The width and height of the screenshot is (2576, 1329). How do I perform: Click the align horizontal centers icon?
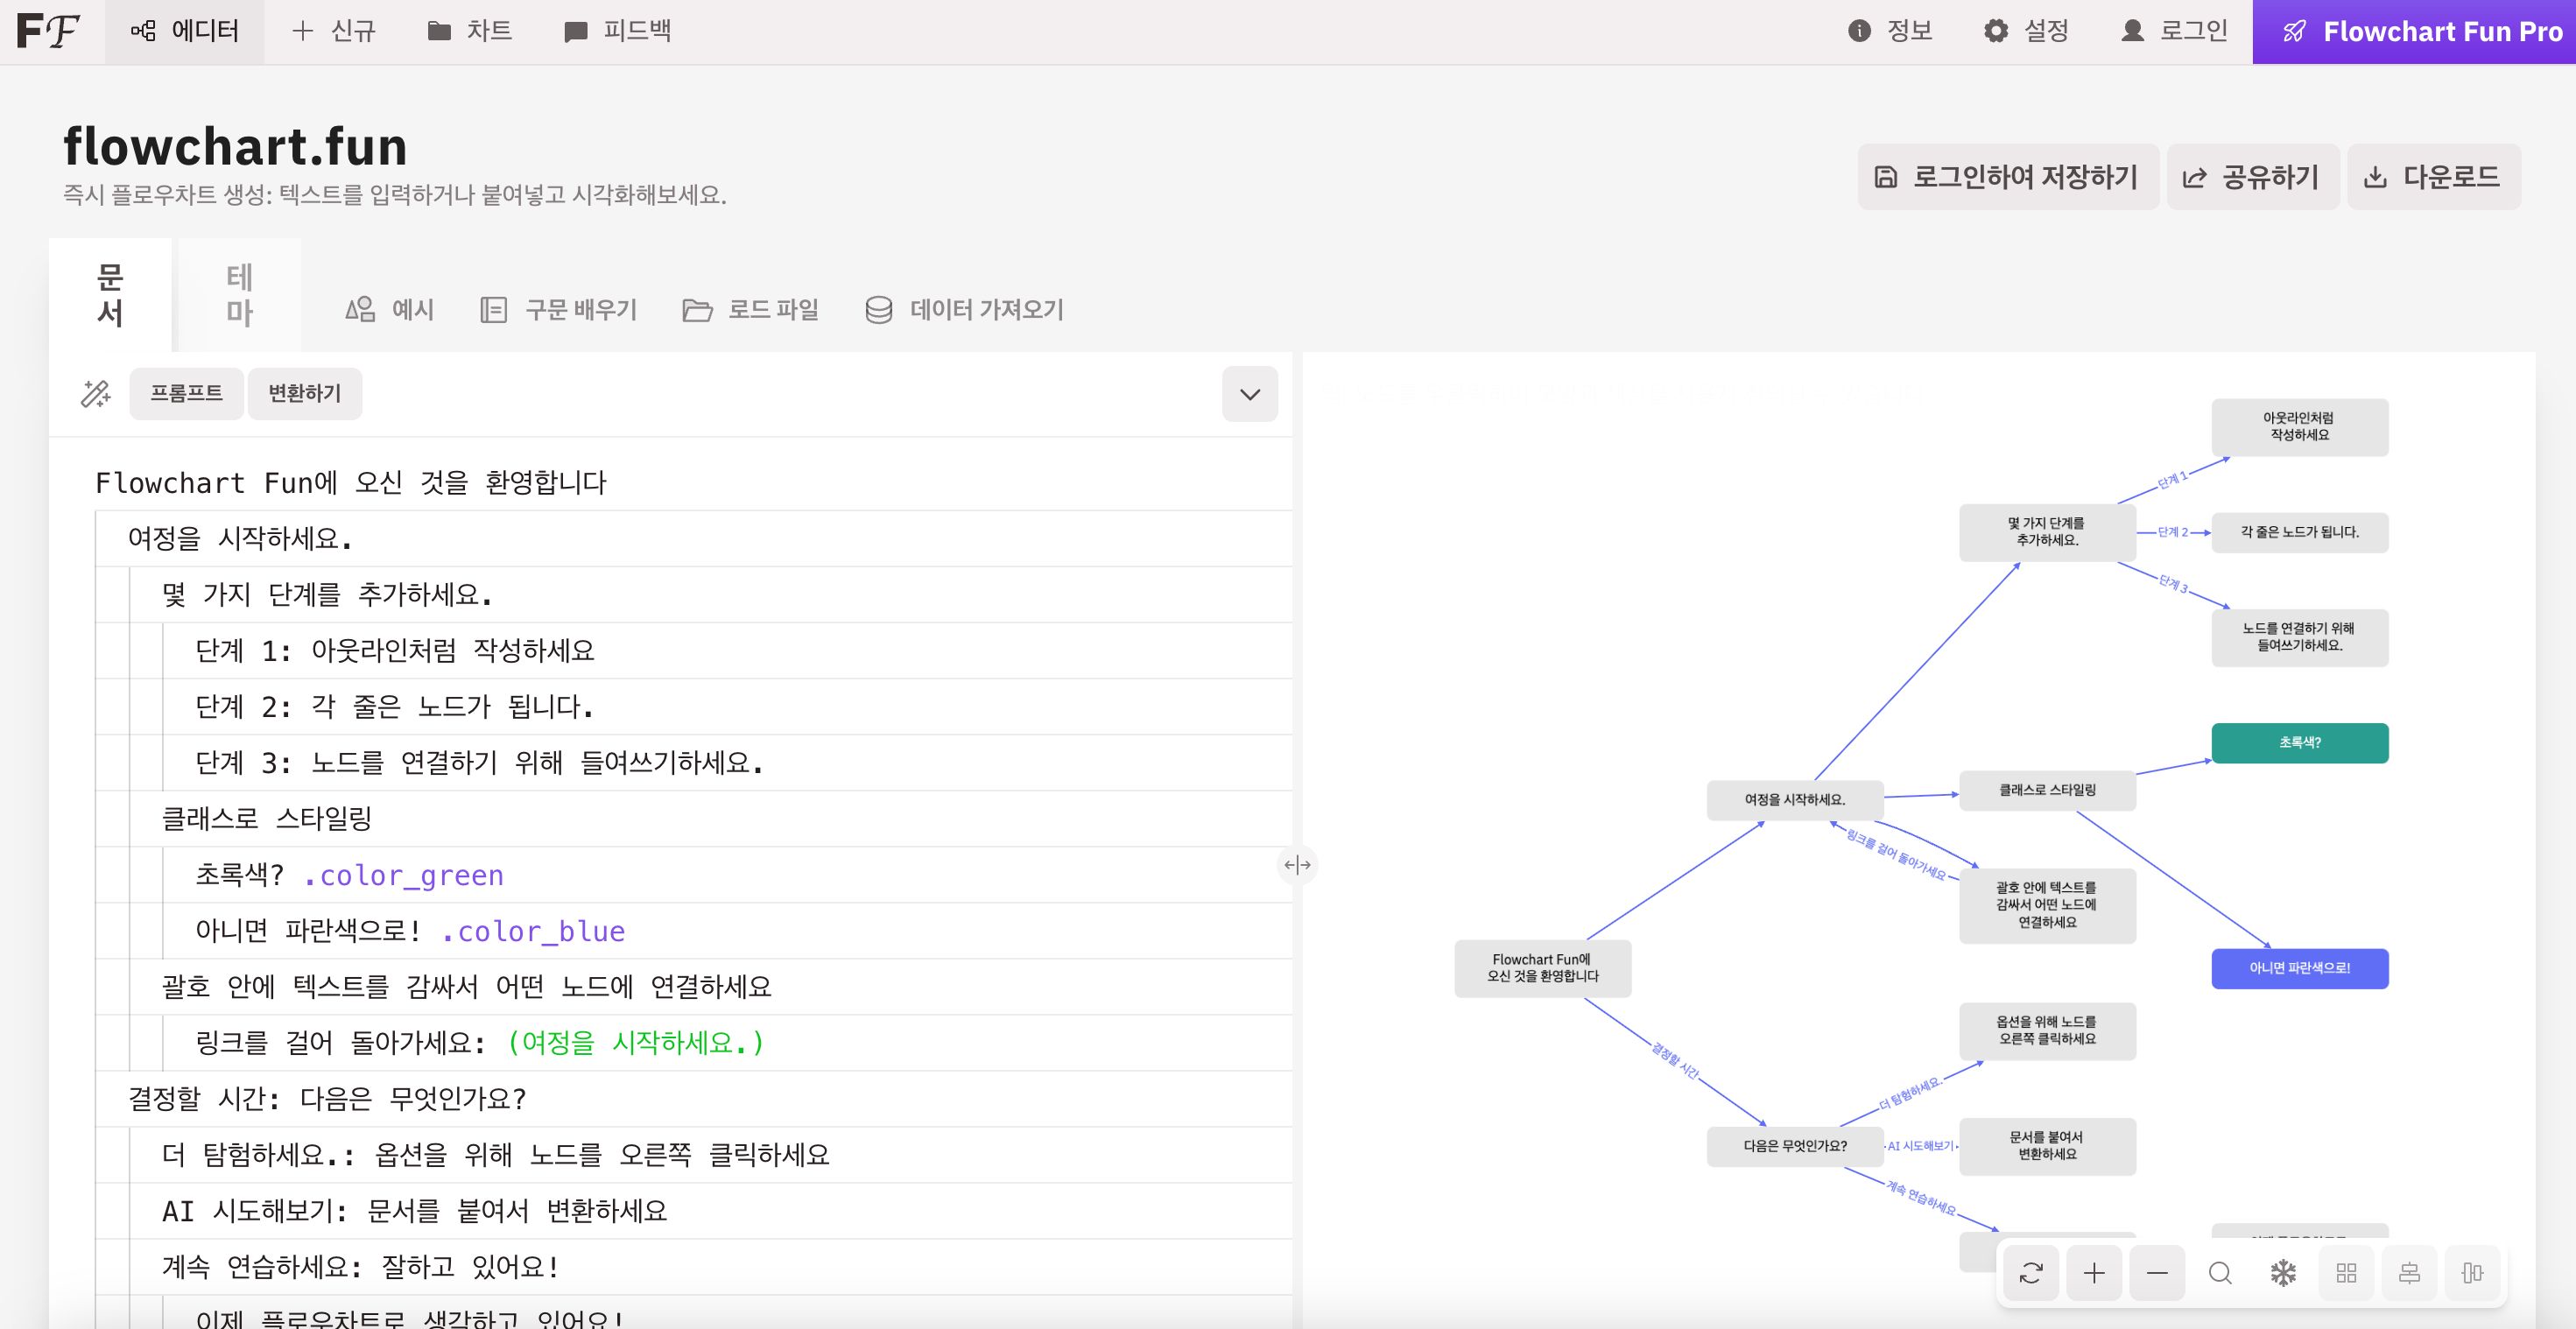pyautogui.click(x=2409, y=1272)
